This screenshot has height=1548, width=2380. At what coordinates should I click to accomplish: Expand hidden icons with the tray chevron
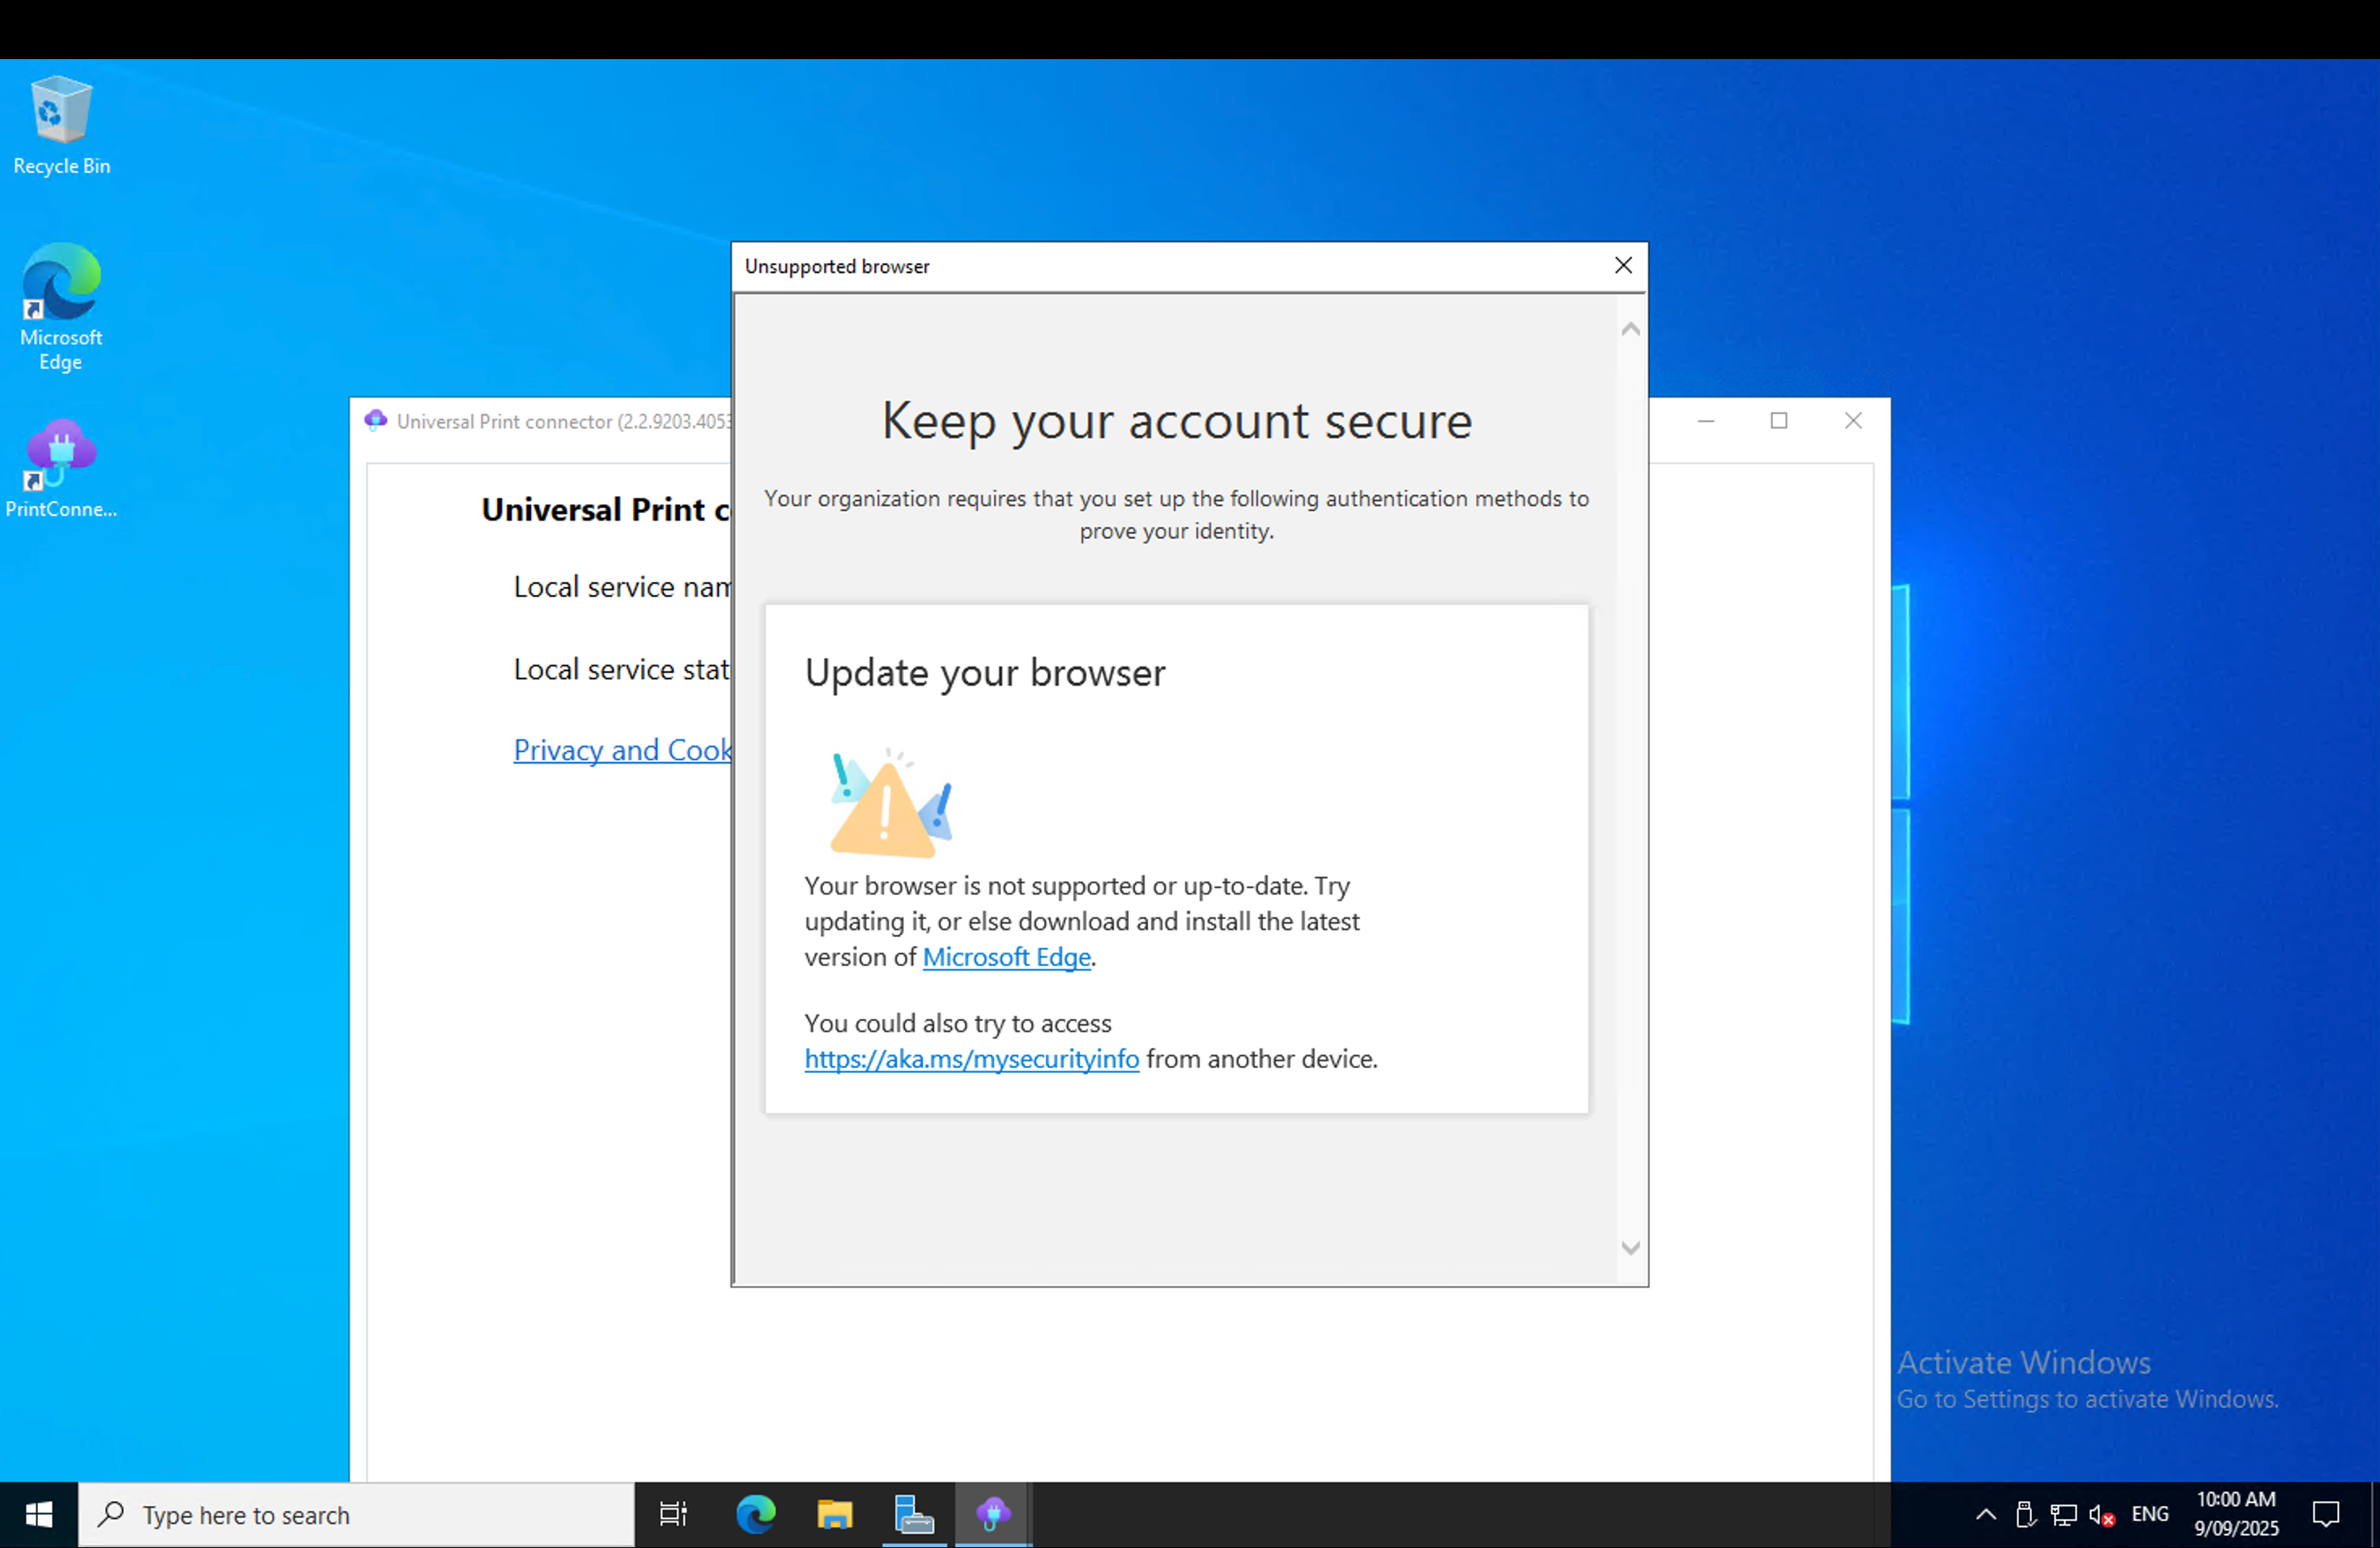1986,1514
